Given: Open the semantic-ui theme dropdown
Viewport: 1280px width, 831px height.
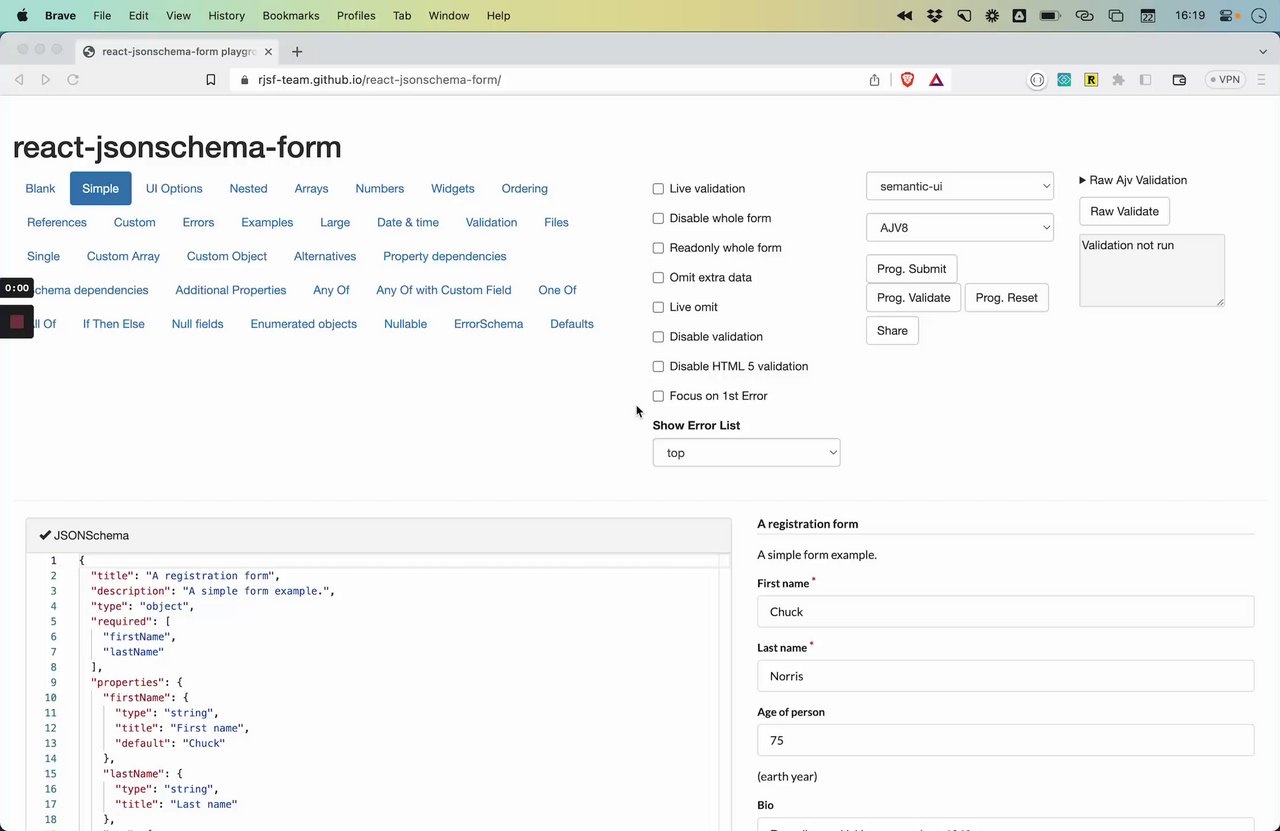Looking at the screenshot, I should click(x=960, y=186).
